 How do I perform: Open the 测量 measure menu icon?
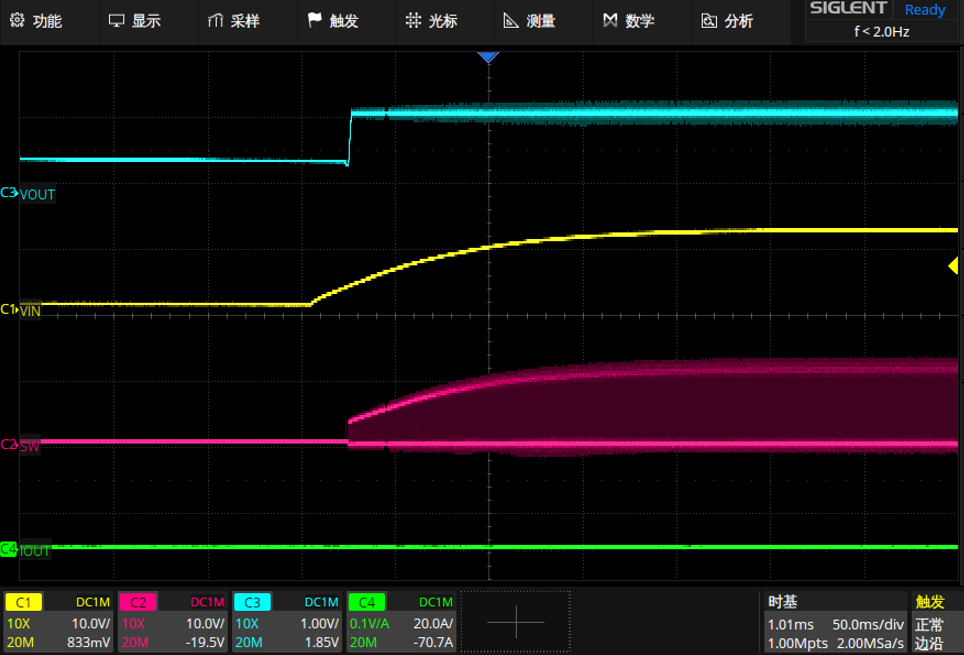(x=511, y=20)
